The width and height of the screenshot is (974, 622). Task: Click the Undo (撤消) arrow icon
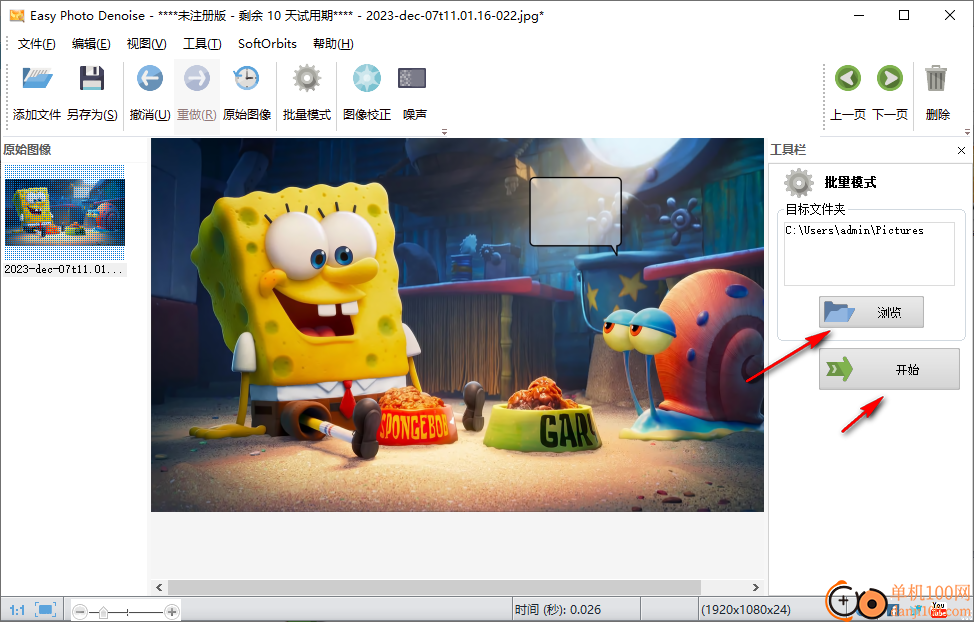coord(150,78)
